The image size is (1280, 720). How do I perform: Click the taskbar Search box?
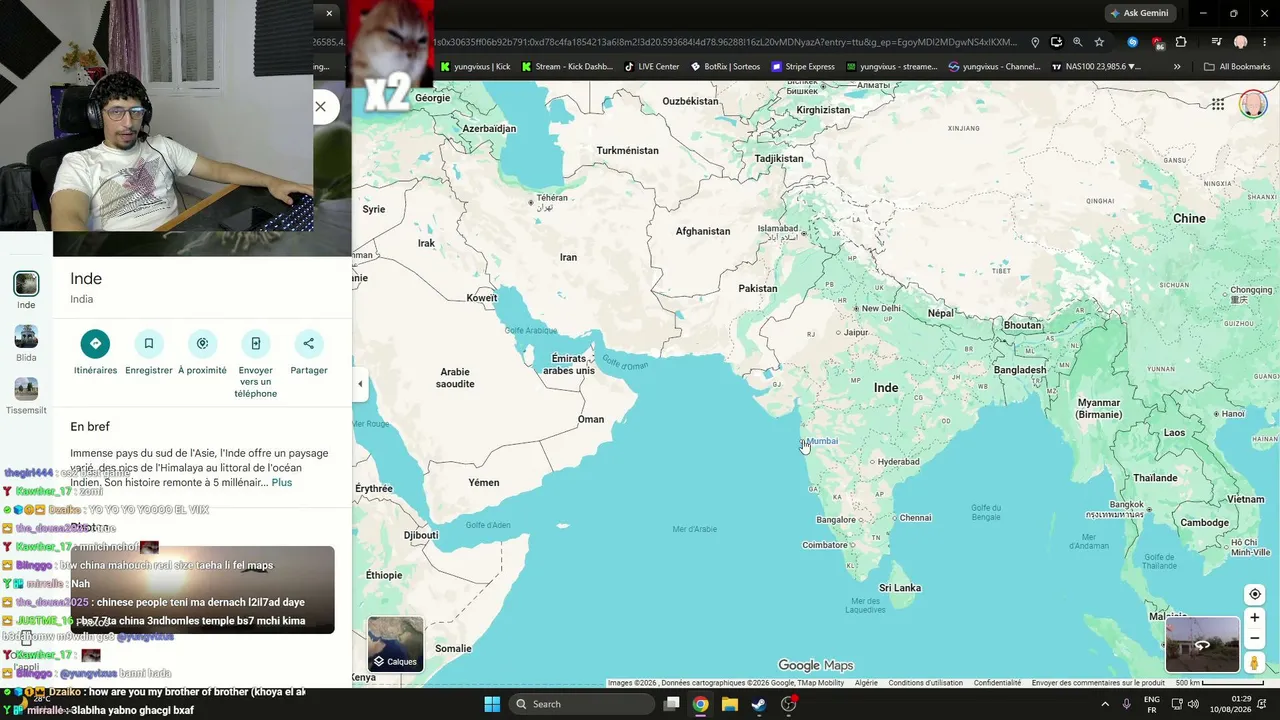(x=582, y=704)
